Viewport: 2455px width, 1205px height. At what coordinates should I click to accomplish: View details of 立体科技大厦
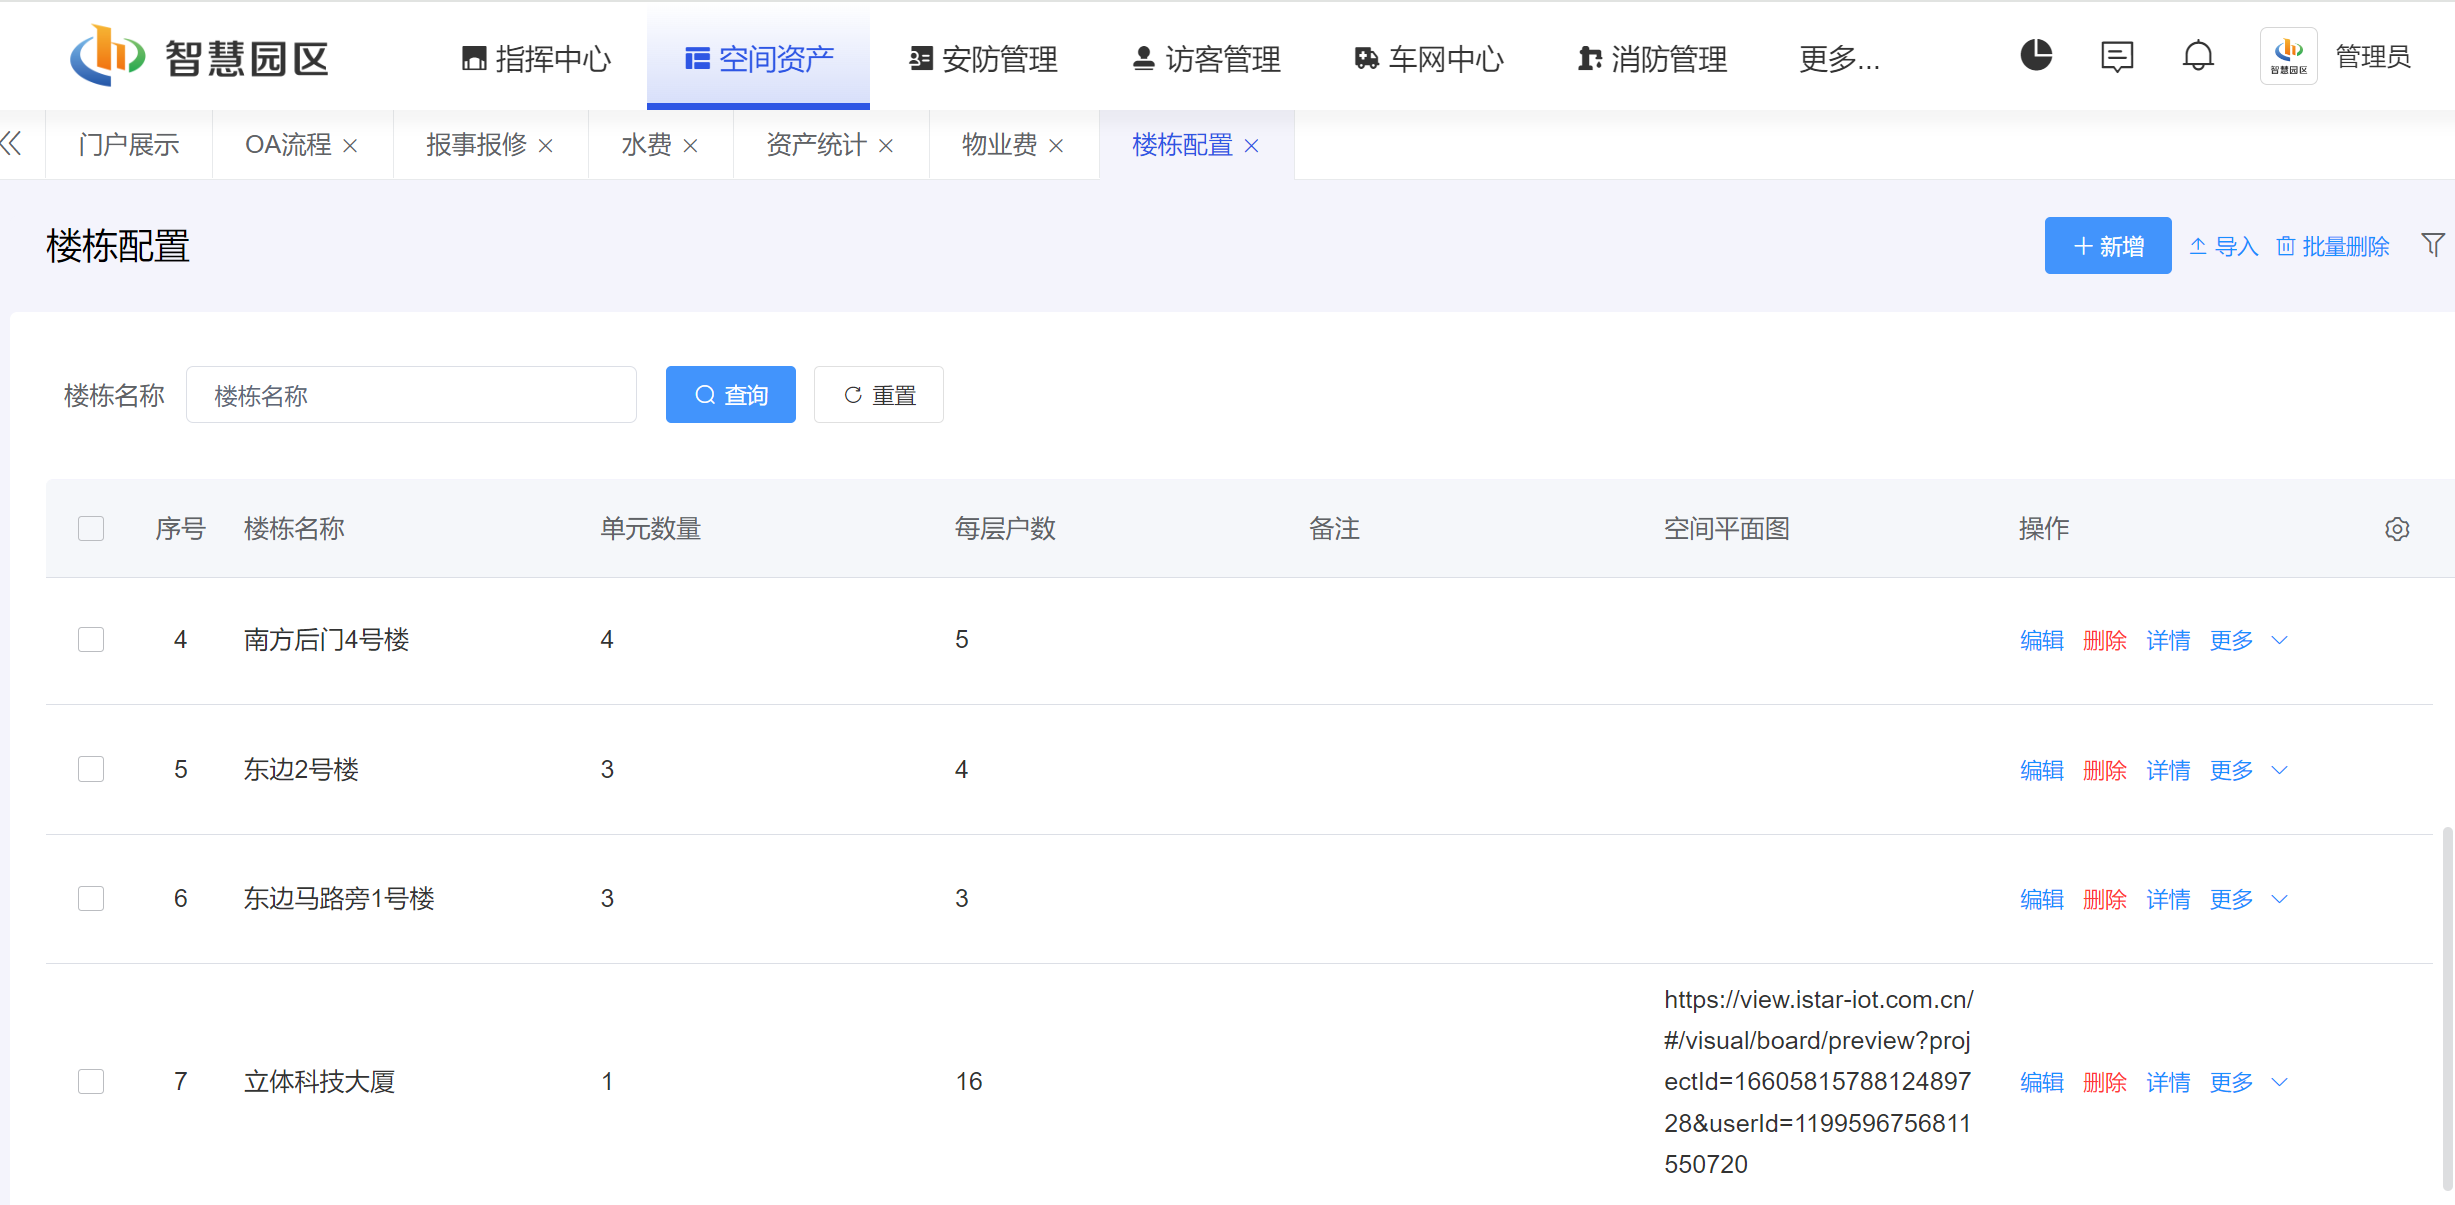pyautogui.click(x=2168, y=1082)
